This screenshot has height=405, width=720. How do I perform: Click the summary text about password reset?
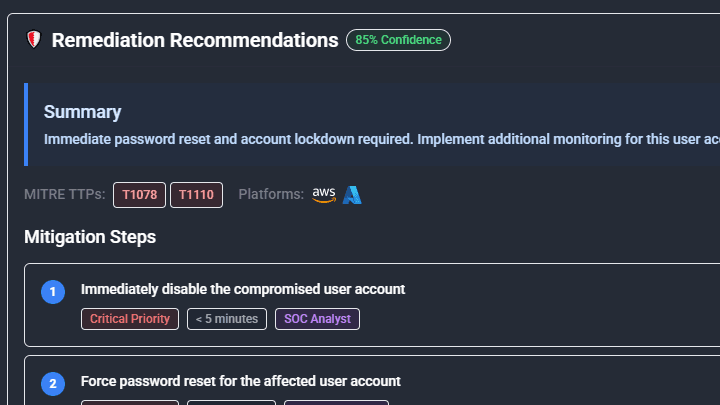click(x=382, y=139)
